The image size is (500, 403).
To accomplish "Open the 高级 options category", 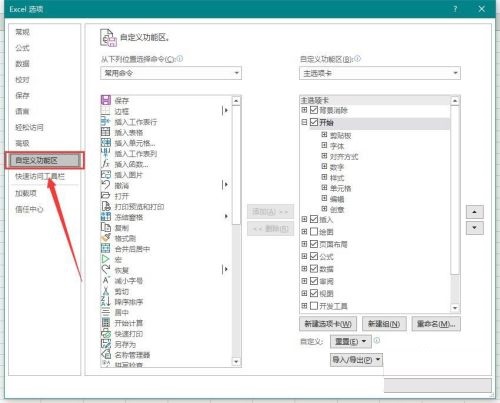I will pos(22,143).
